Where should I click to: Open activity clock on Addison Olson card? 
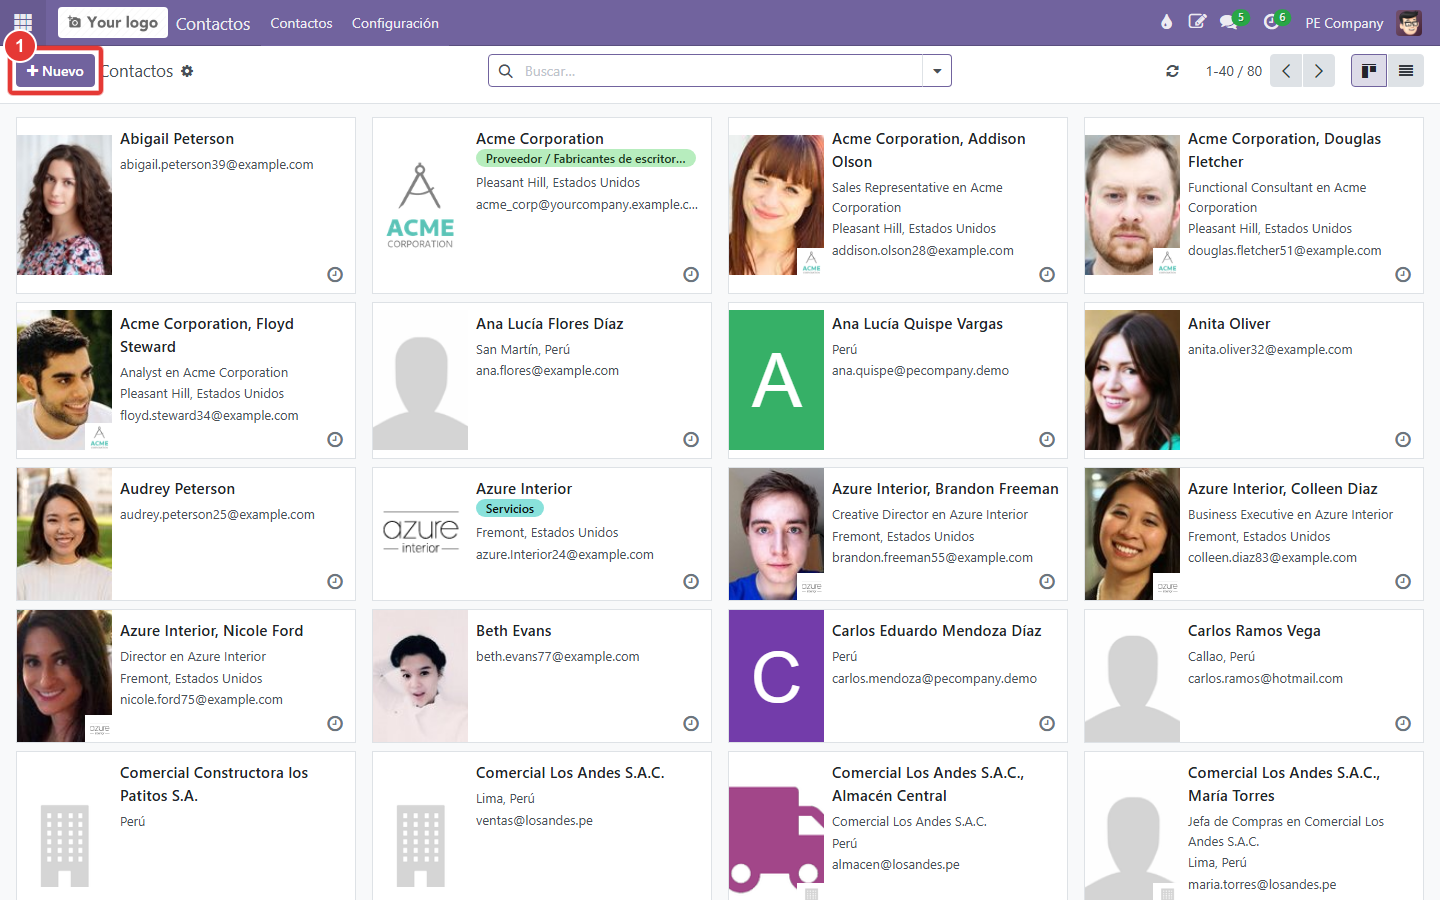1047,274
